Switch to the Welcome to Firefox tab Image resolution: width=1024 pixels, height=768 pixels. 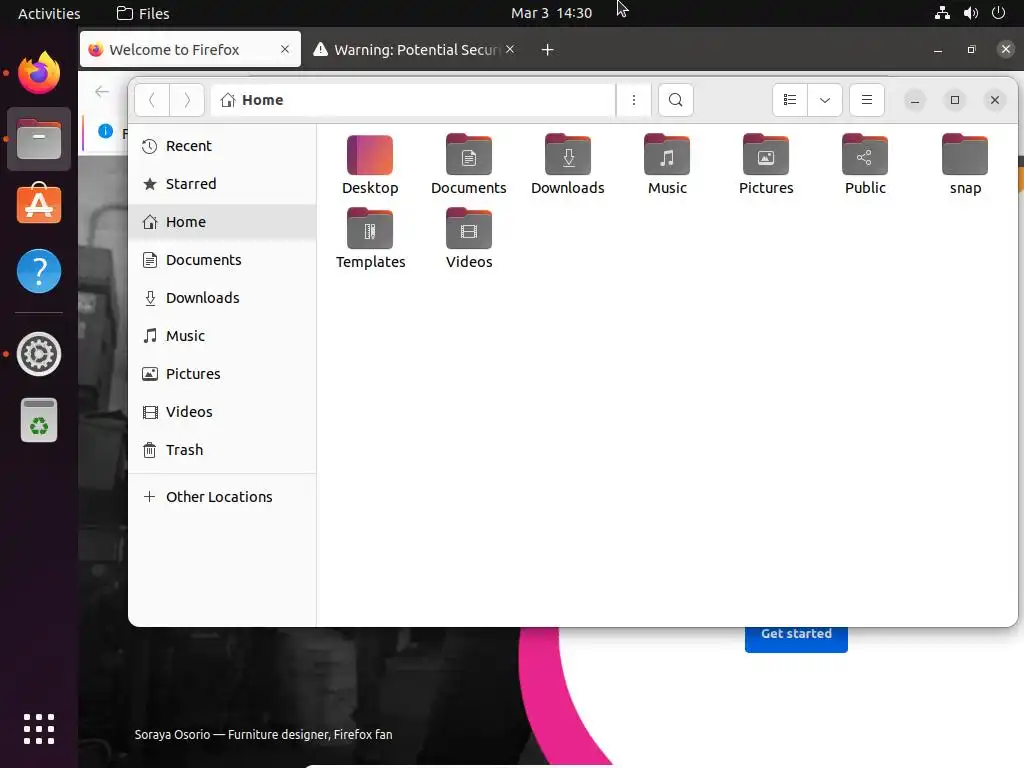[190, 50]
